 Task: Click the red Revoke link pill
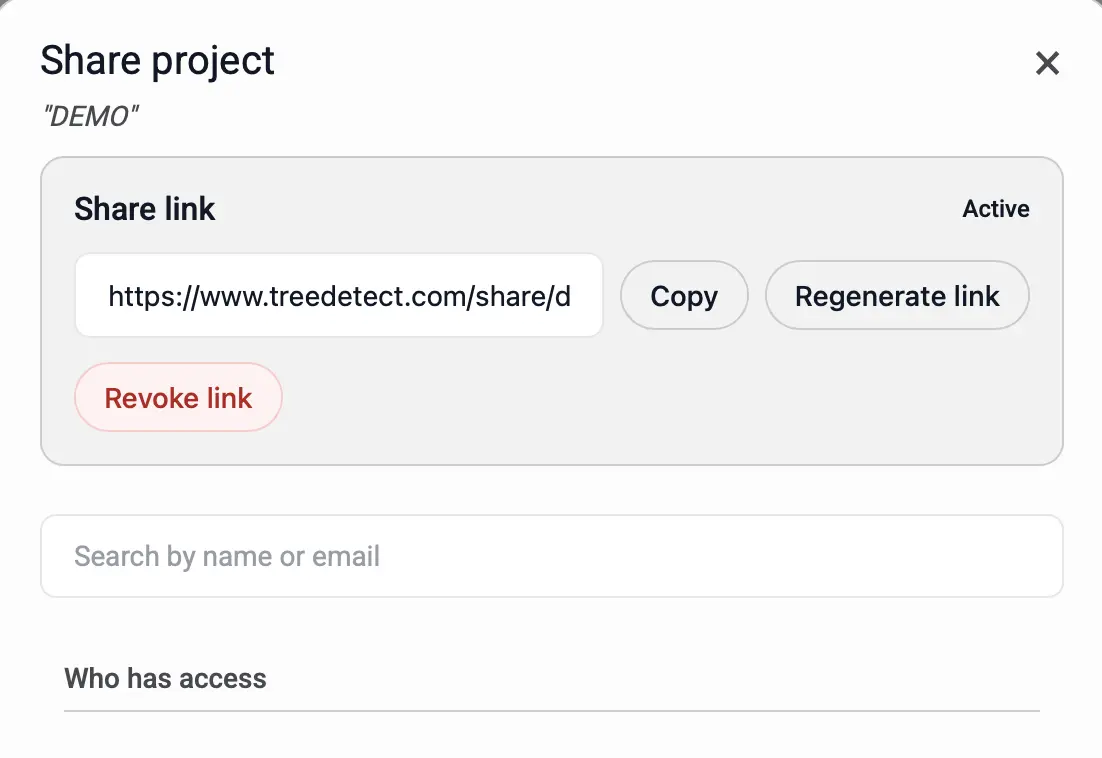coord(178,398)
